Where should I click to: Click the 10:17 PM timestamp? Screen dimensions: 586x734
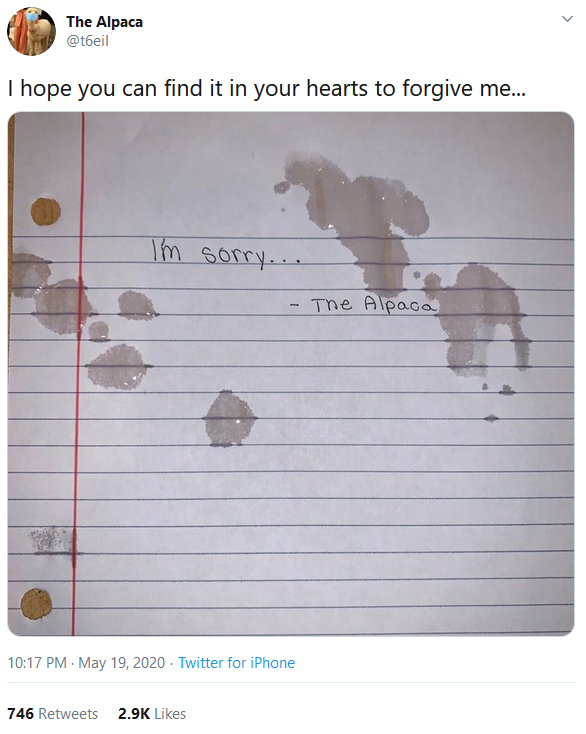tap(37, 663)
